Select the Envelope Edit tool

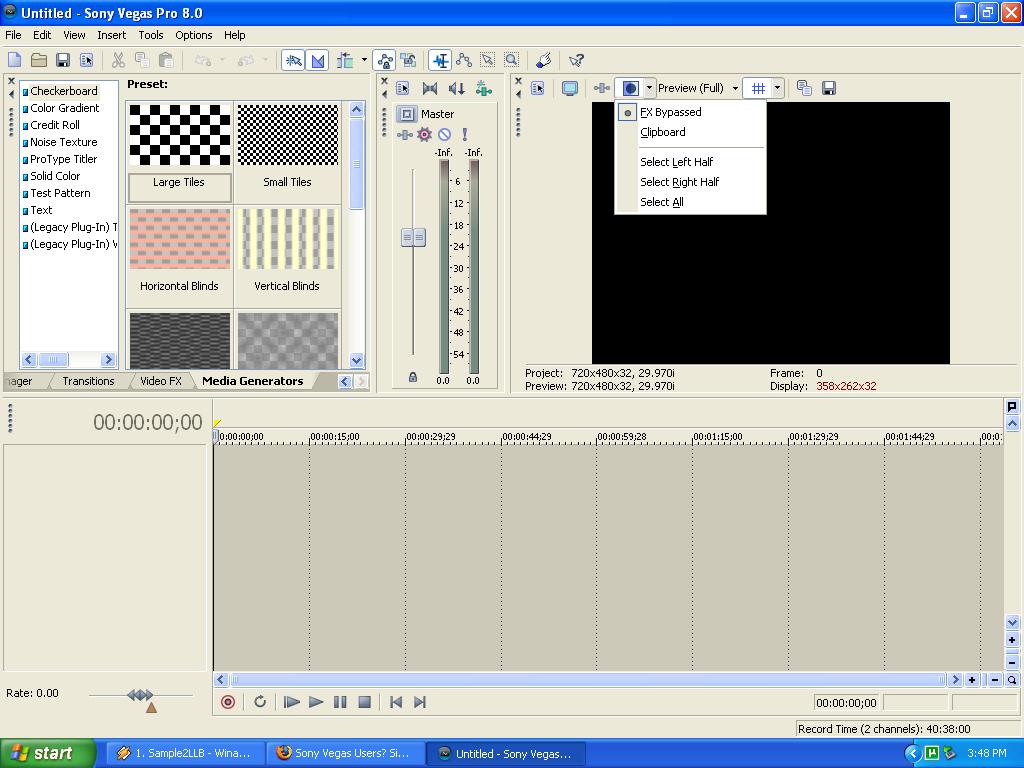click(464, 61)
